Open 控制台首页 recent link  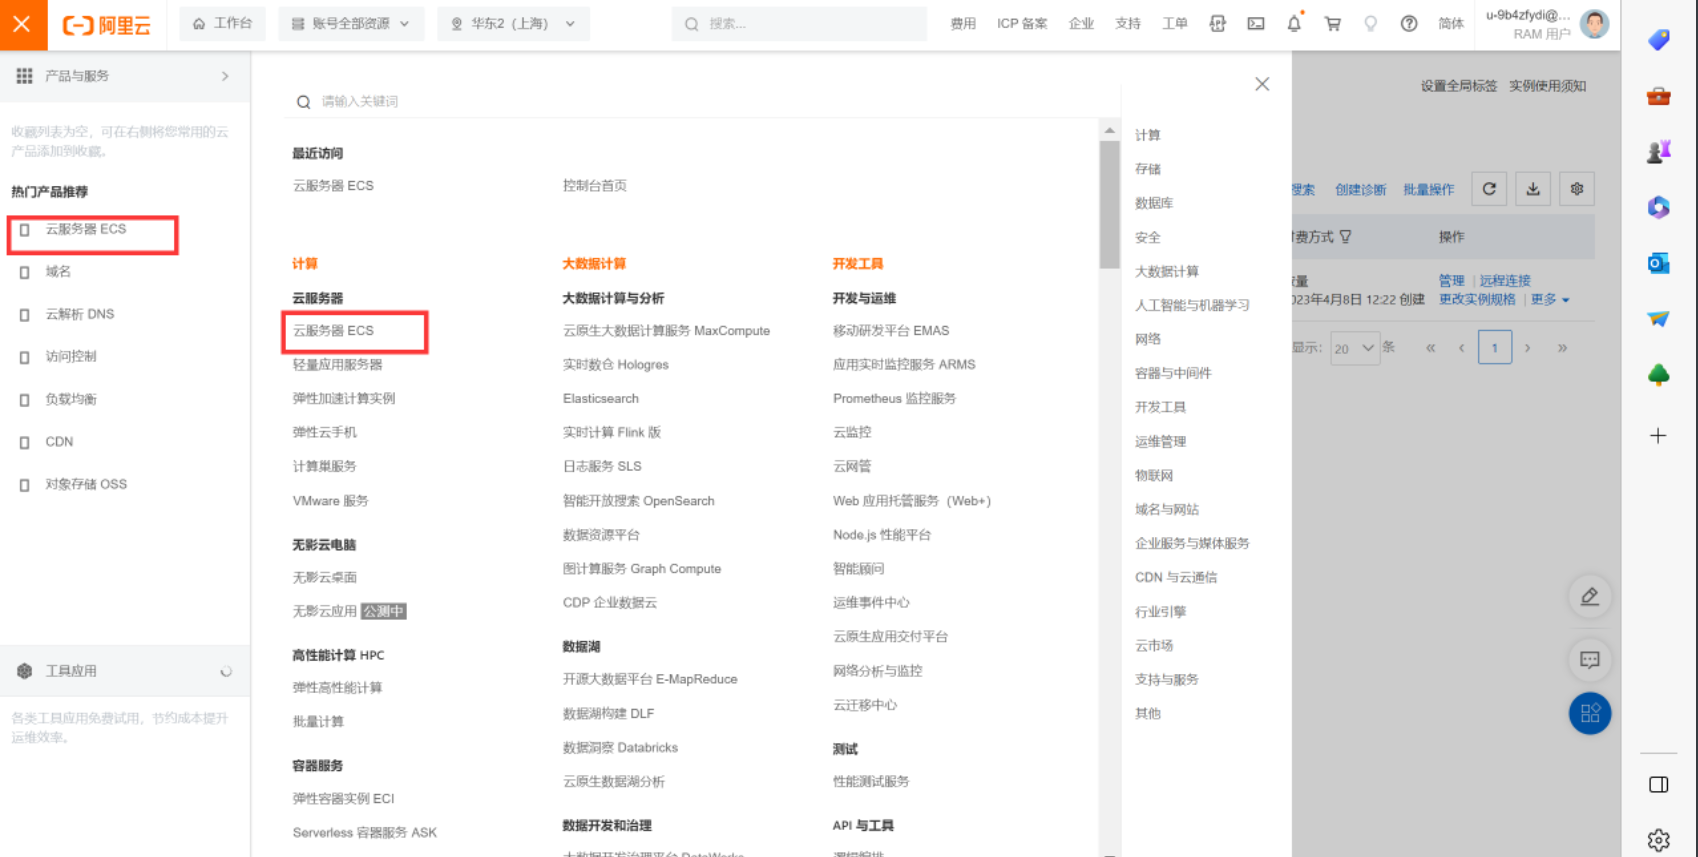(x=595, y=186)
